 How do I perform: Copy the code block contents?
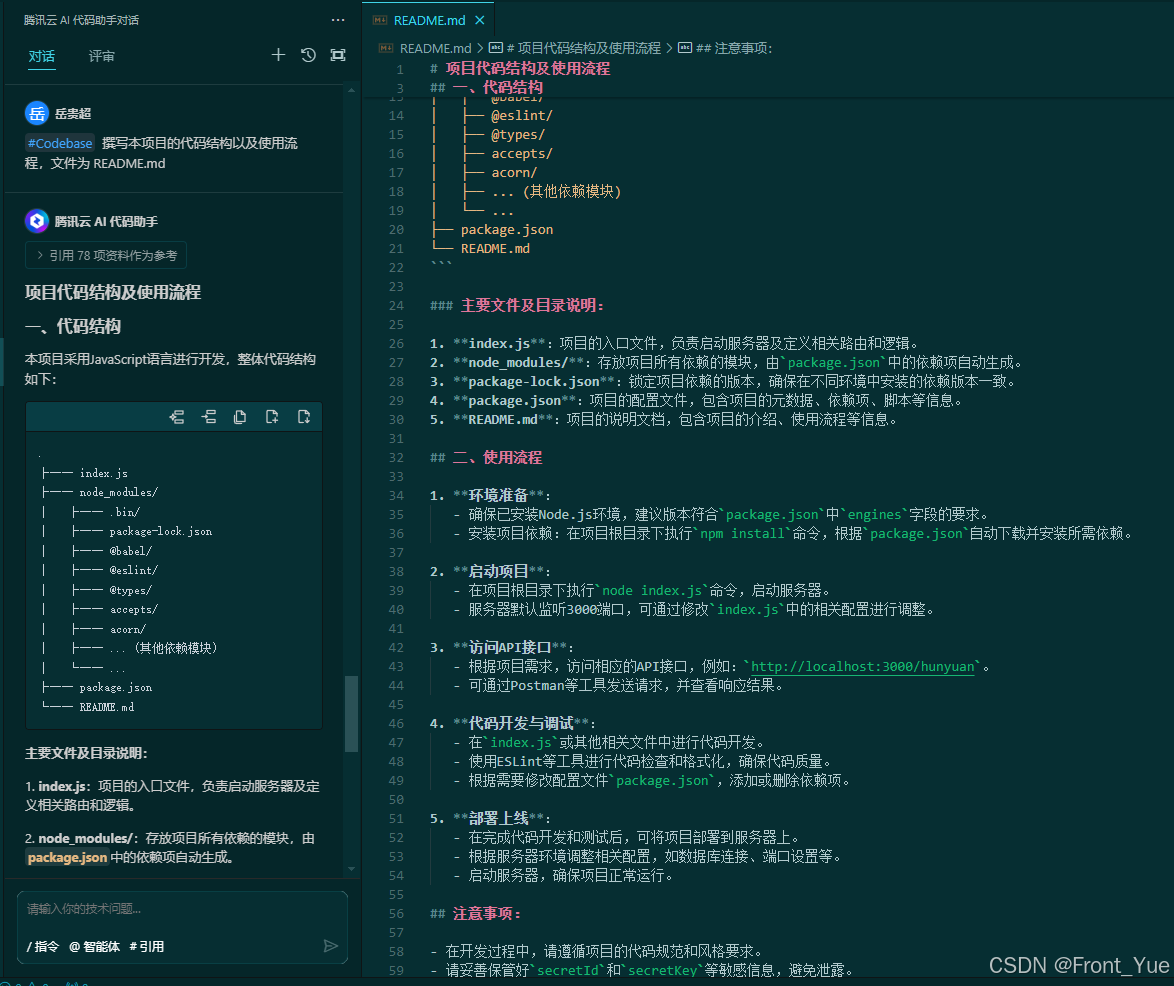click(x=240, y=417)
